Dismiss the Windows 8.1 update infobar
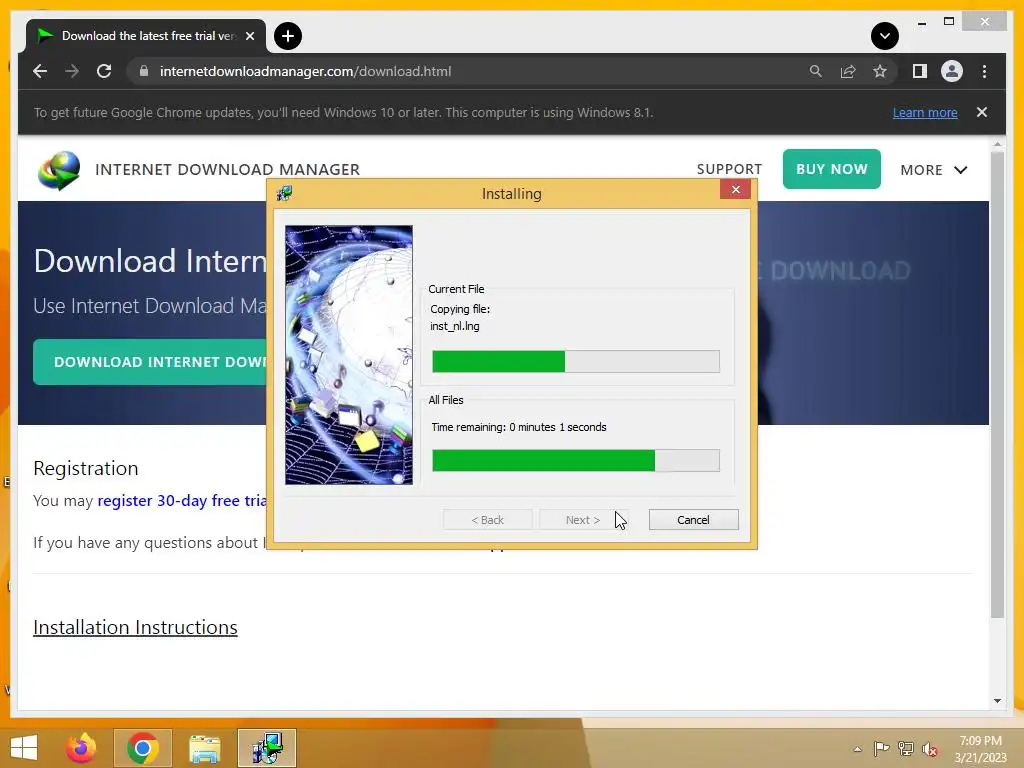The image size is (1024, 768). [x=982, y=112]
